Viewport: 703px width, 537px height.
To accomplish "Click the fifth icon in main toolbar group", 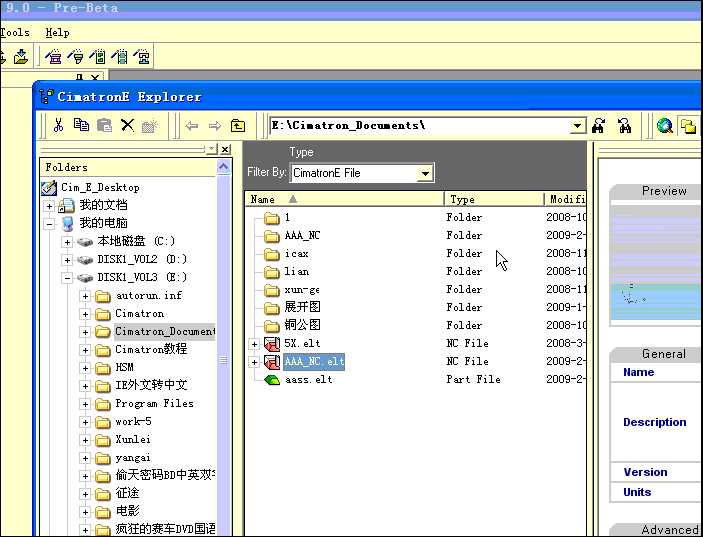I will pyautogui.click(x=142, y=56).
